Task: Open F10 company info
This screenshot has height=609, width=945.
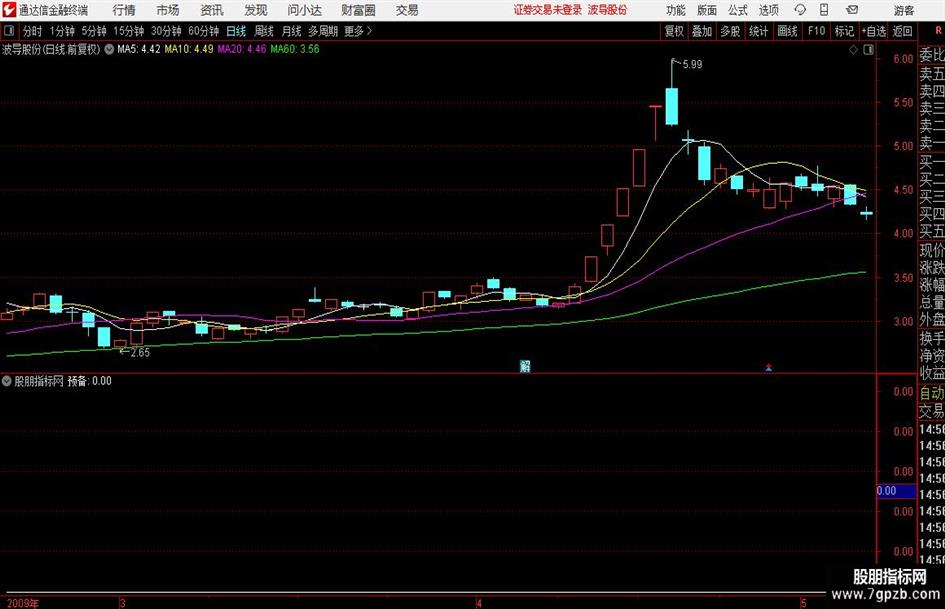Action: pyautogui.click(x=816, y=31)
